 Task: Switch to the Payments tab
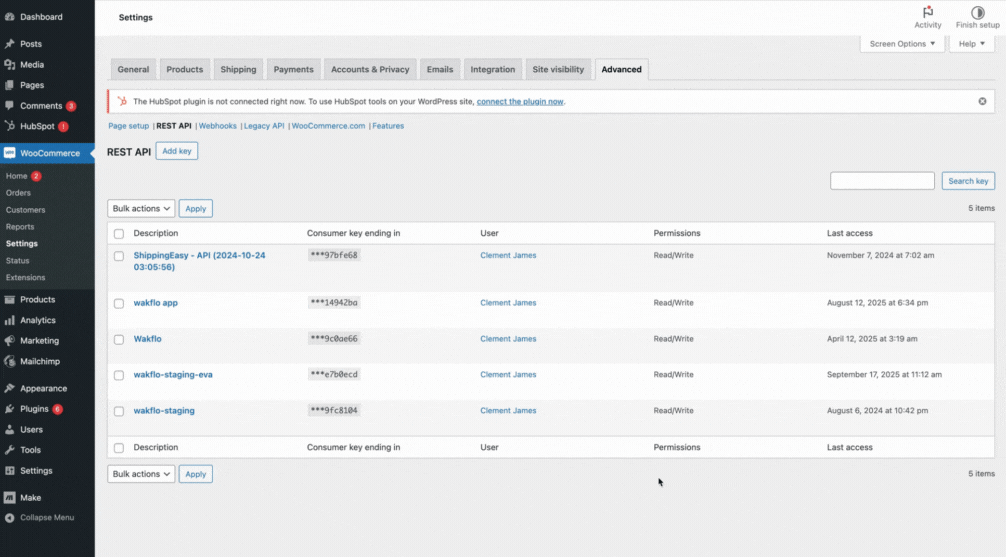(x=294, y=69)
